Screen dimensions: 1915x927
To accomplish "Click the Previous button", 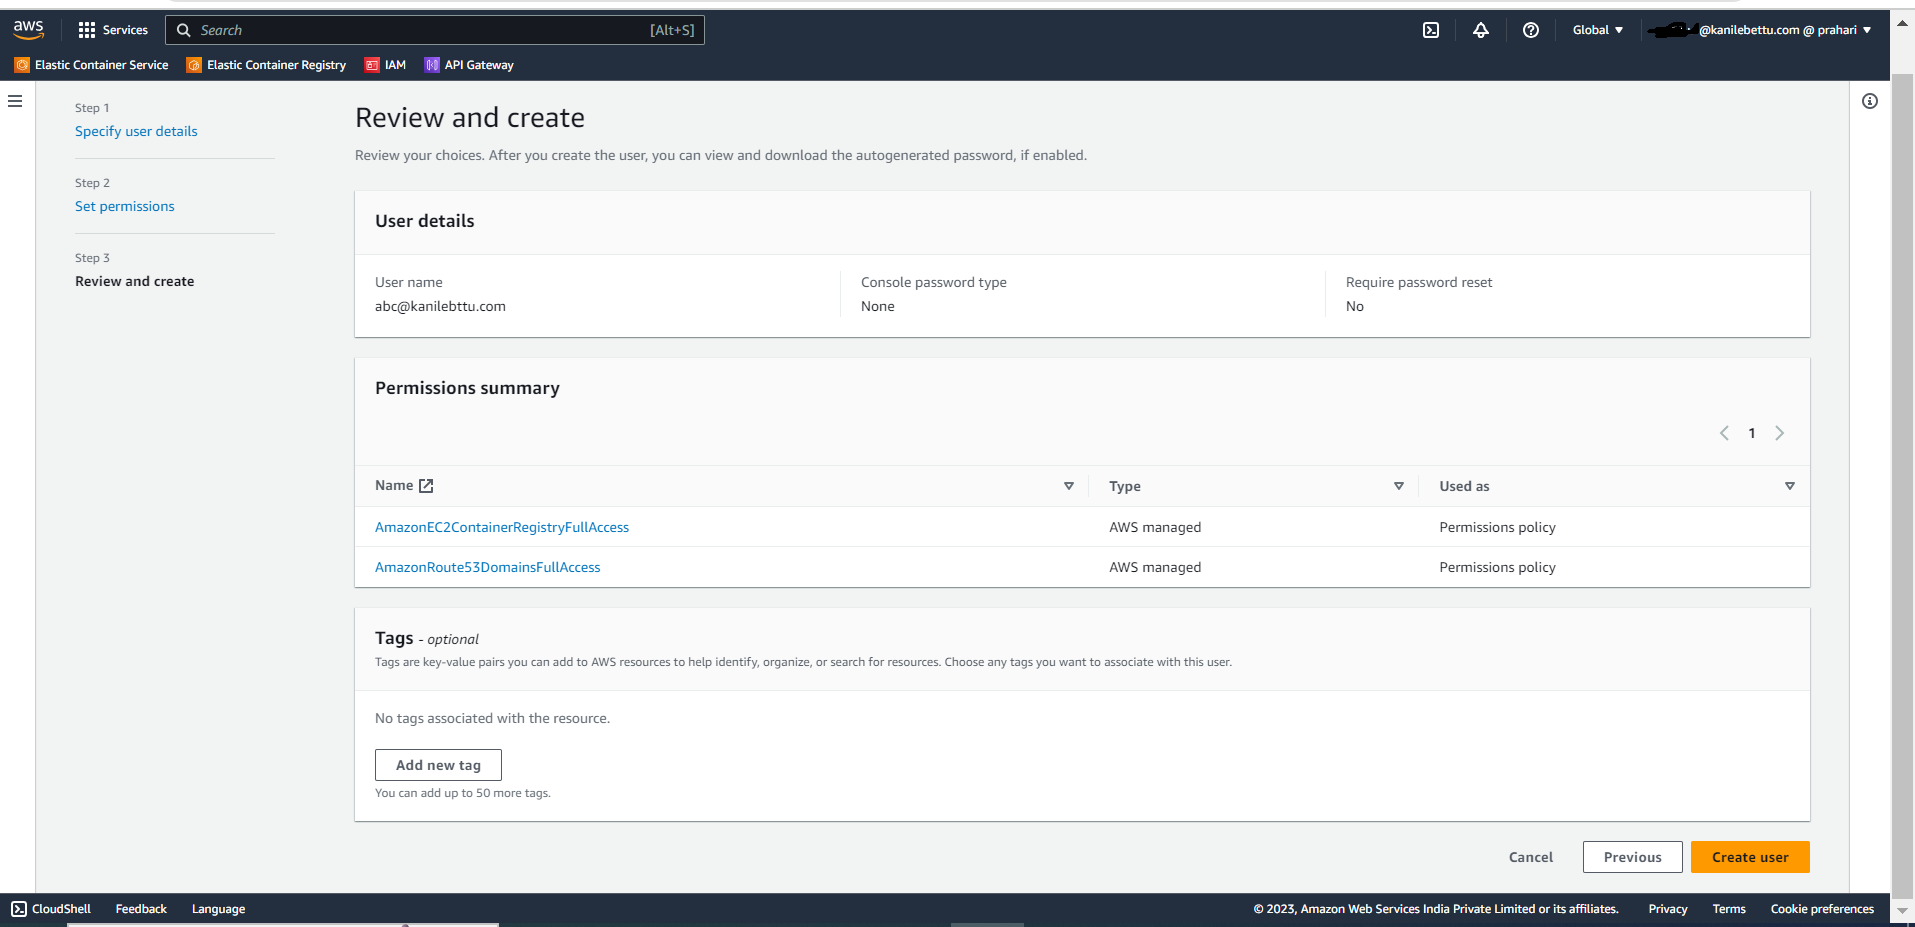I will (1632, 857).
